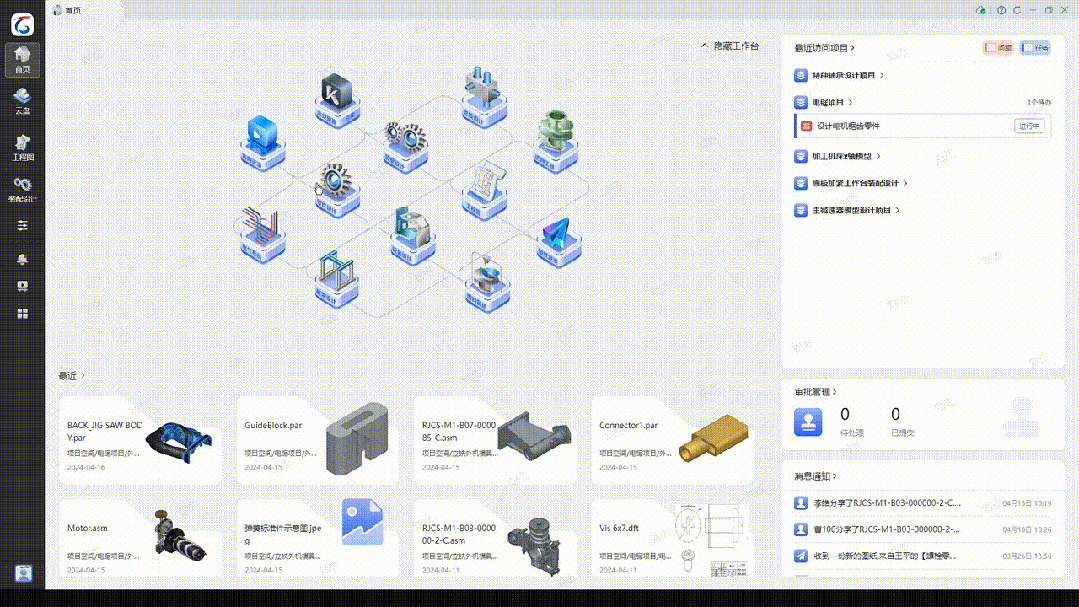Go to 首页 in the left sidebar
The width and height of the screenshot is (1079, 607).
22,60
